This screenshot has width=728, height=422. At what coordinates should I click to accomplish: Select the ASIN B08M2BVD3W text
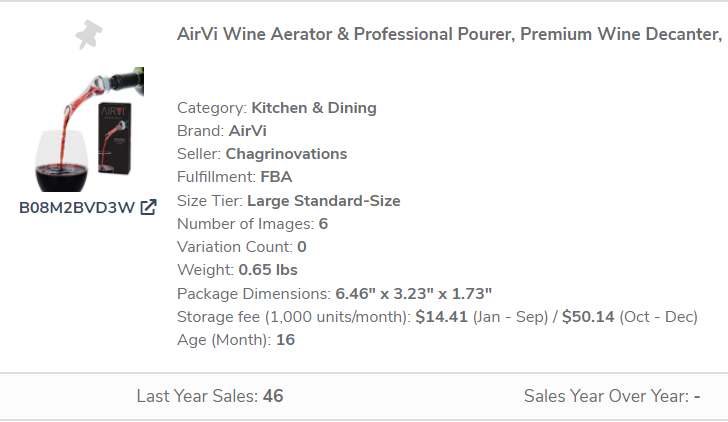77,208
